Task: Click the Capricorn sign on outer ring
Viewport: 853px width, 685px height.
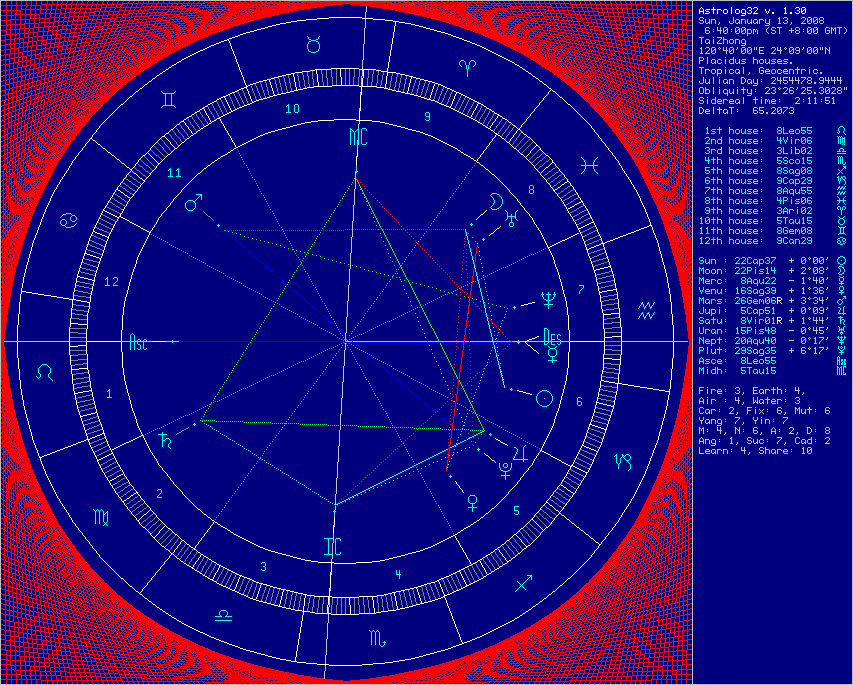Action: [x=622, y=461]
